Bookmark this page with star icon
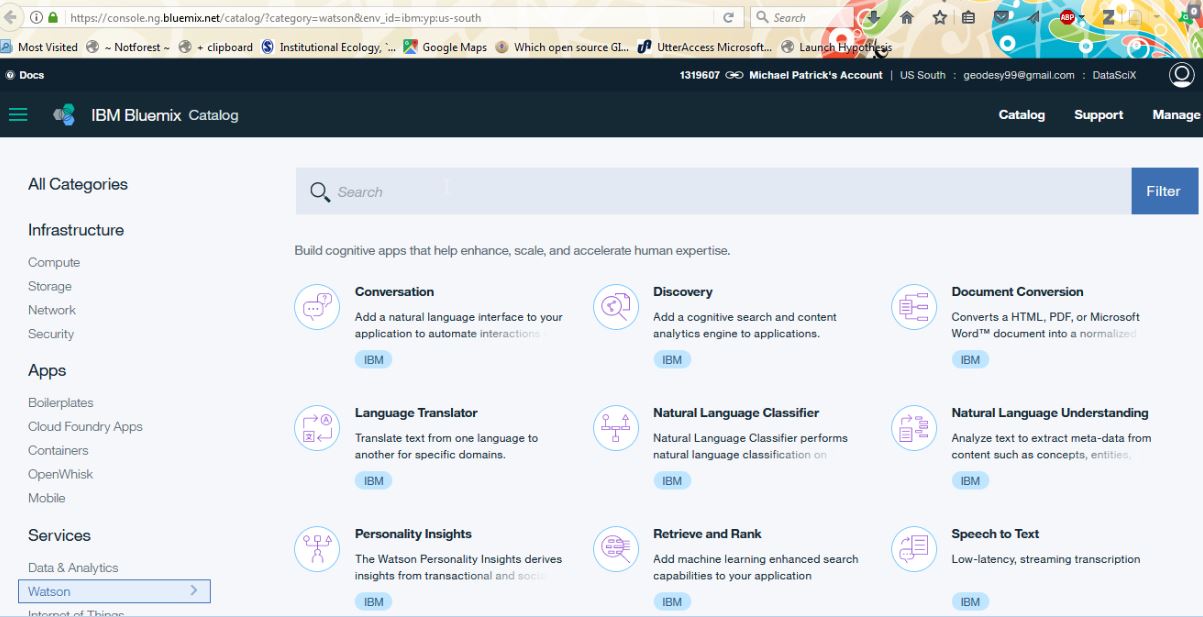Screen dimensions: 1203x617 [x=939, y=18]
